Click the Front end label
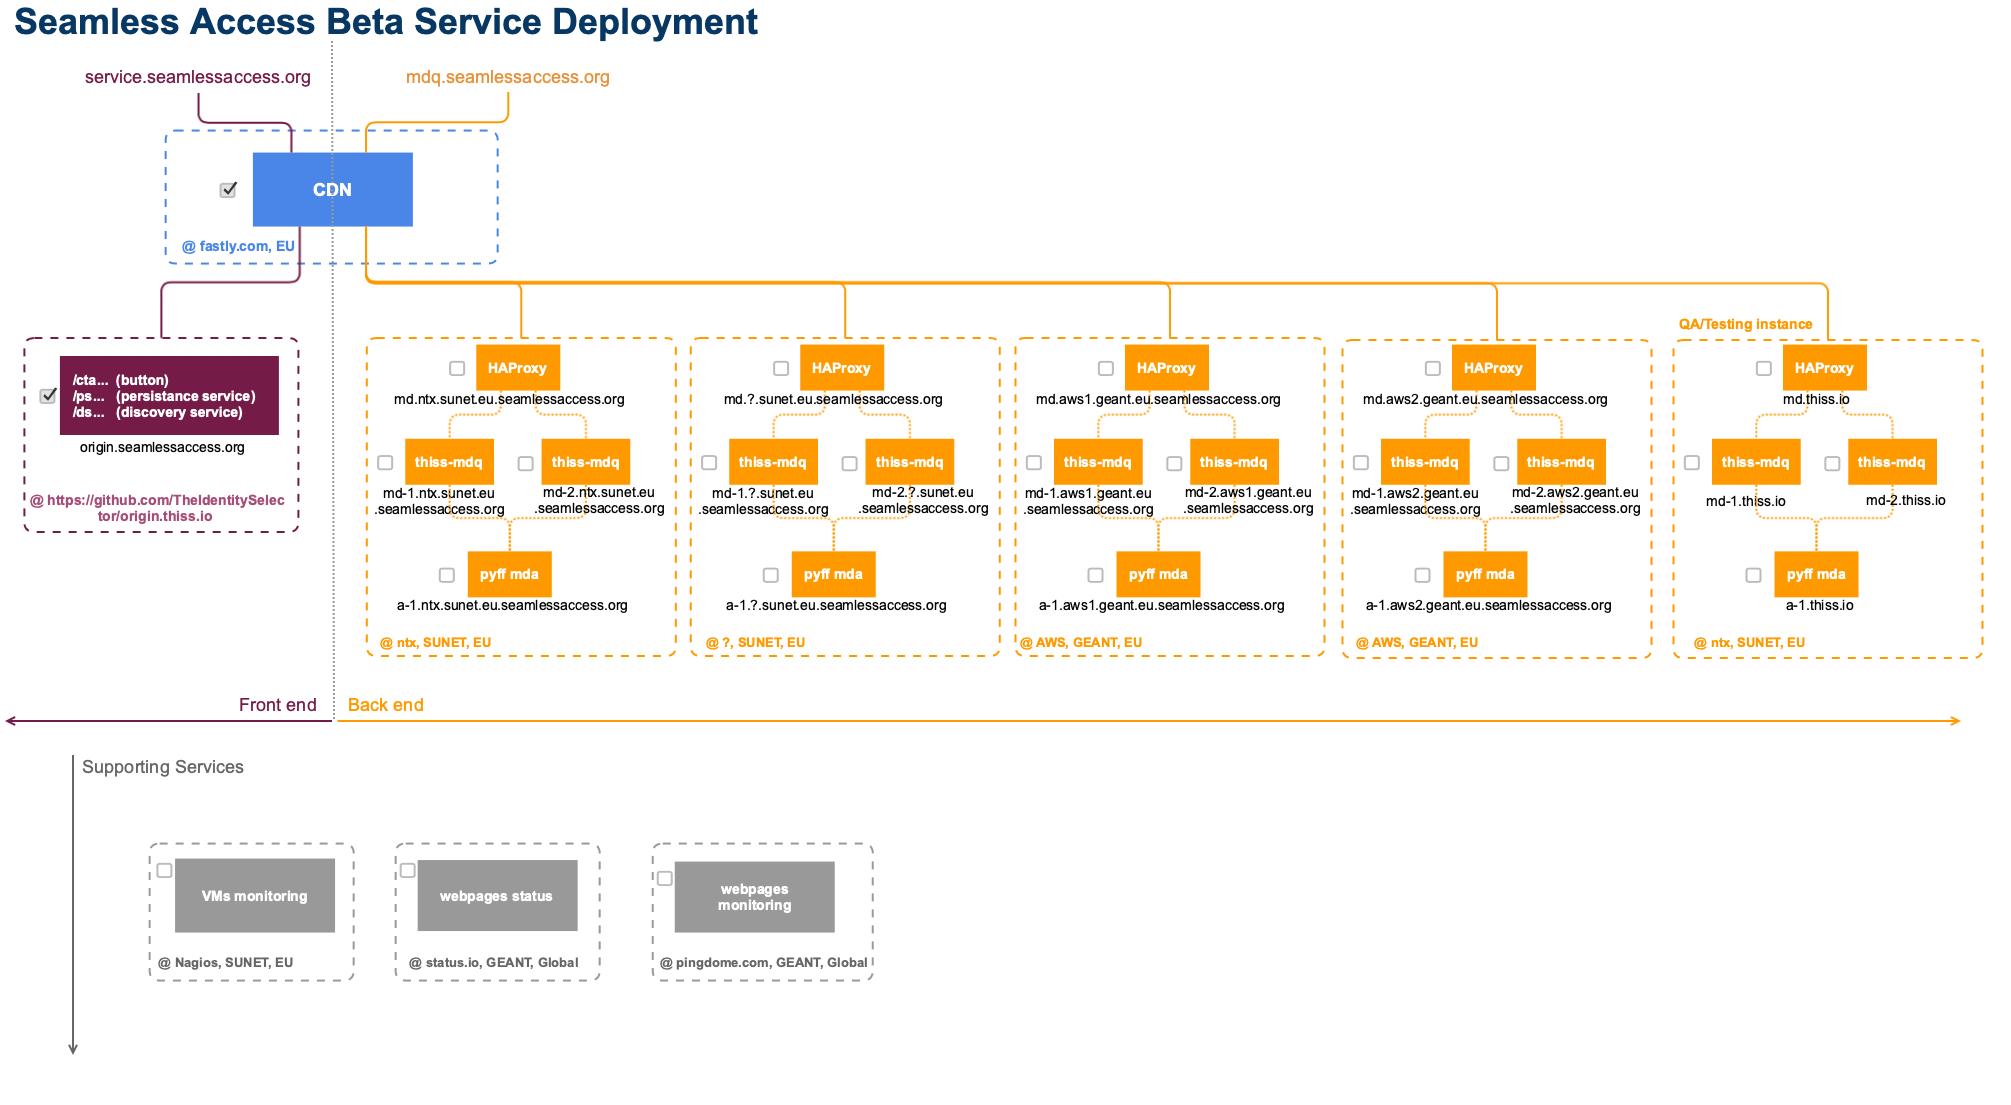 278,705
